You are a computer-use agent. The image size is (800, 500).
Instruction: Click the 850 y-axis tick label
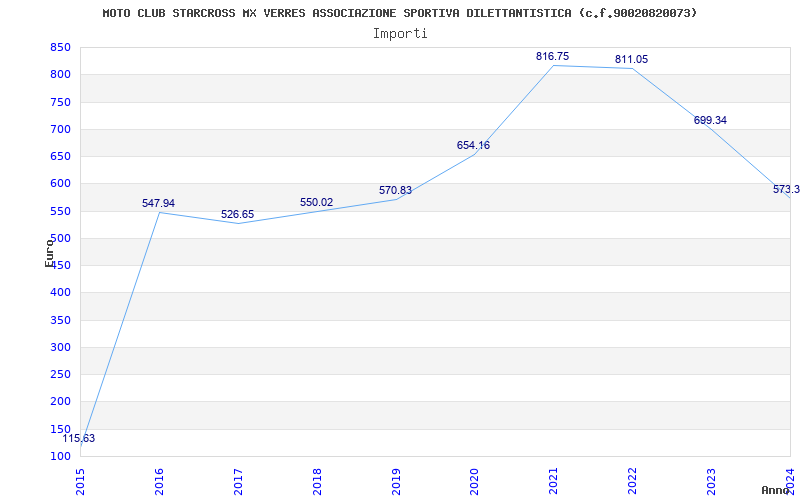point(60,48)
